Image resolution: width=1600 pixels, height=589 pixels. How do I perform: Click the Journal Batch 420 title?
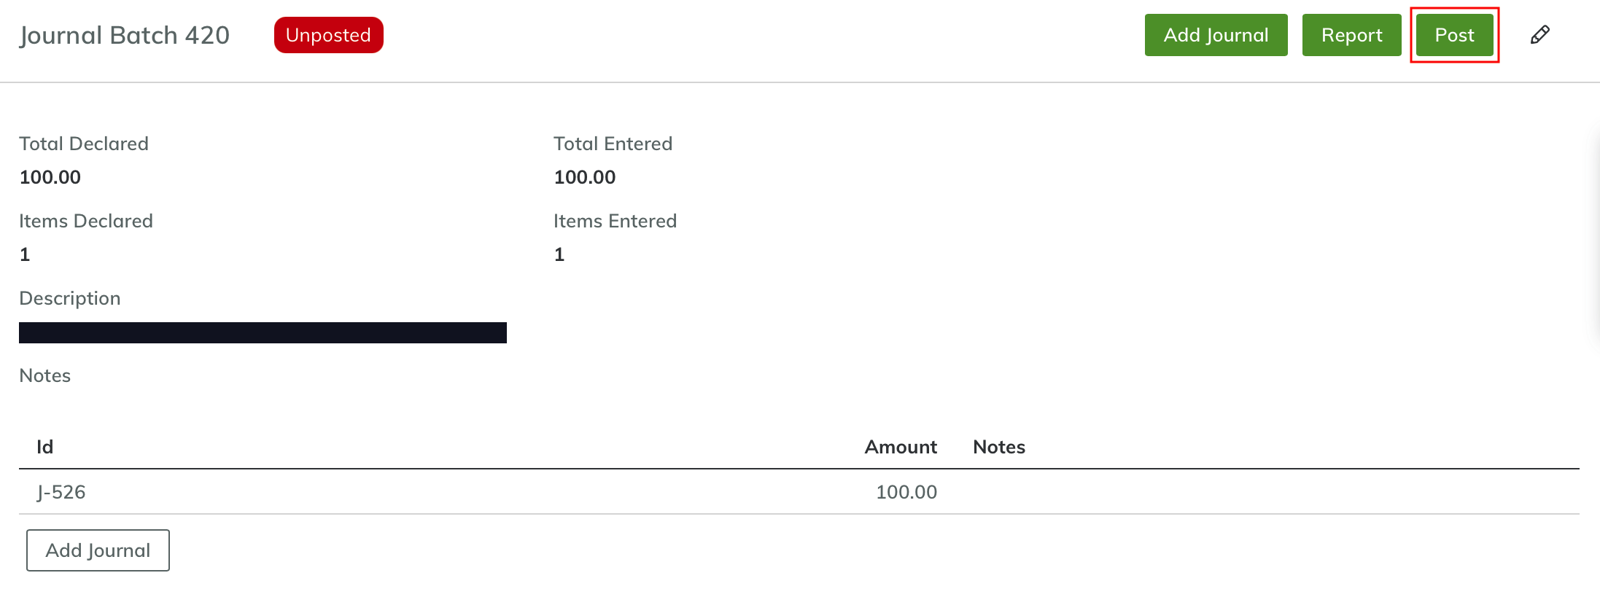(124, 35)
